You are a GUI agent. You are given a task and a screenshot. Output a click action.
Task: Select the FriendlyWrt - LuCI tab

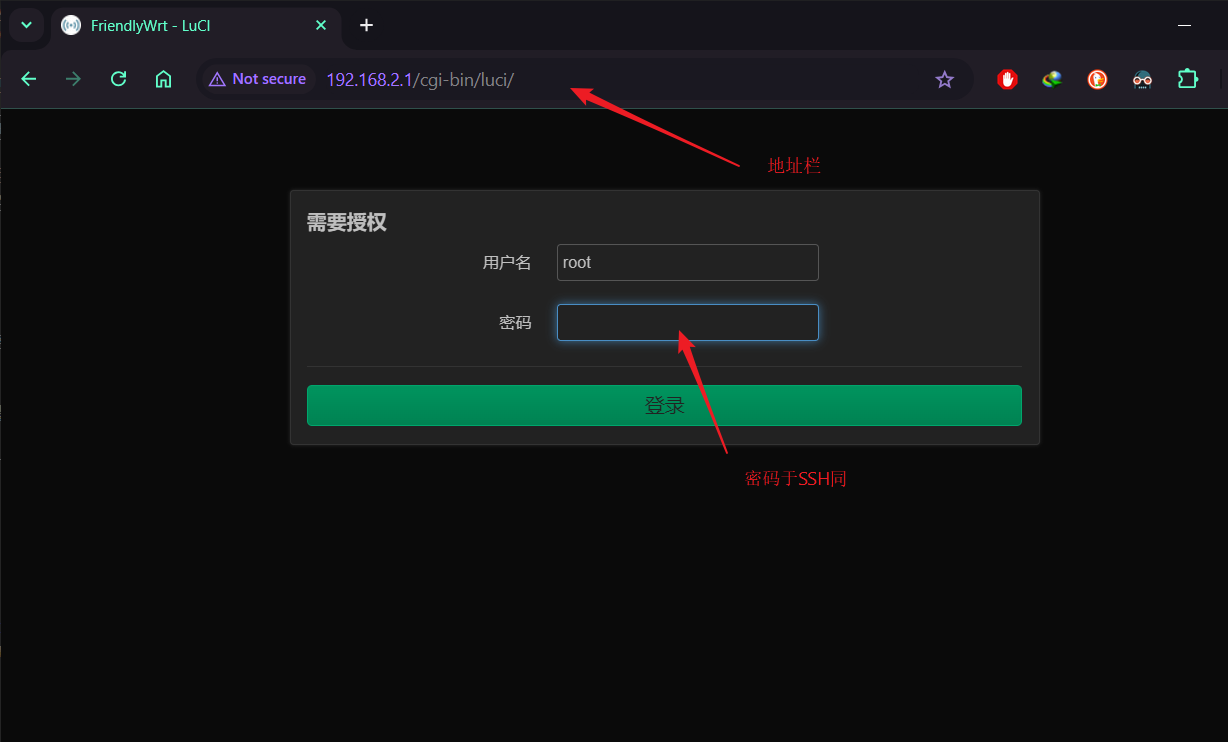[195, 26]
